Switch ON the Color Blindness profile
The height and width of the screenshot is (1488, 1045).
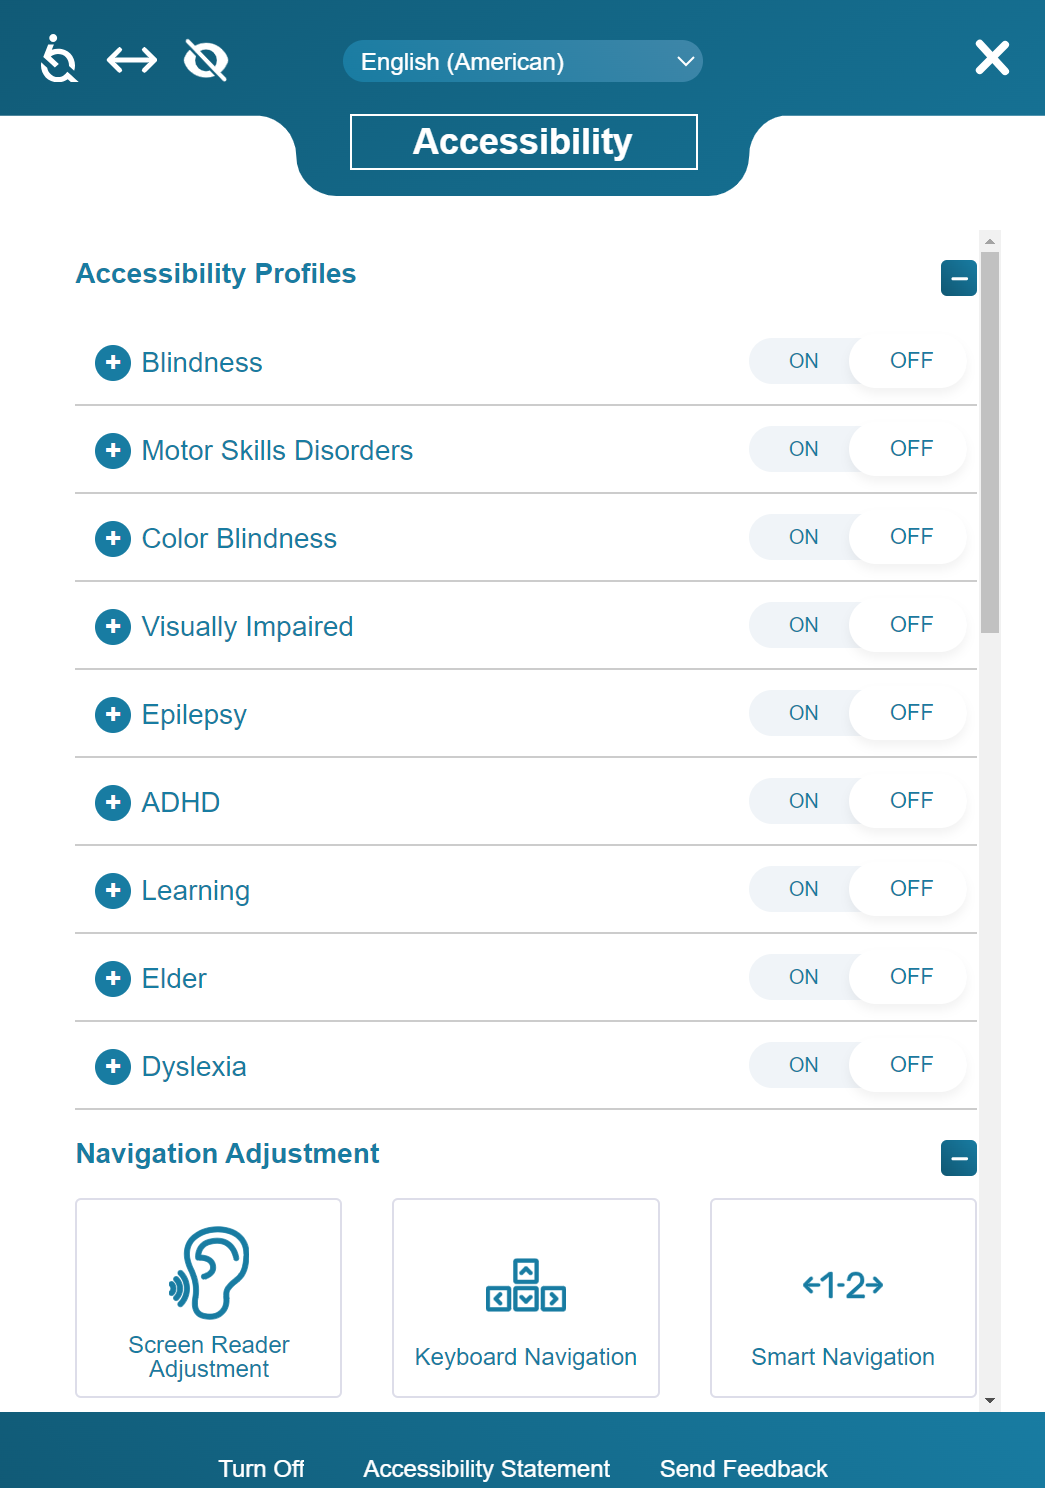[803, 537]
